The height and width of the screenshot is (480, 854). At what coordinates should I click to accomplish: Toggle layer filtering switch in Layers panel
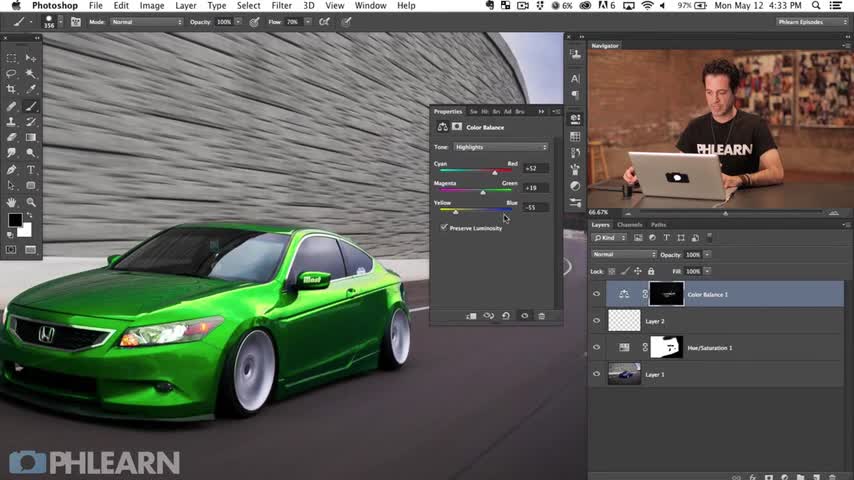(x=709, y=238)
